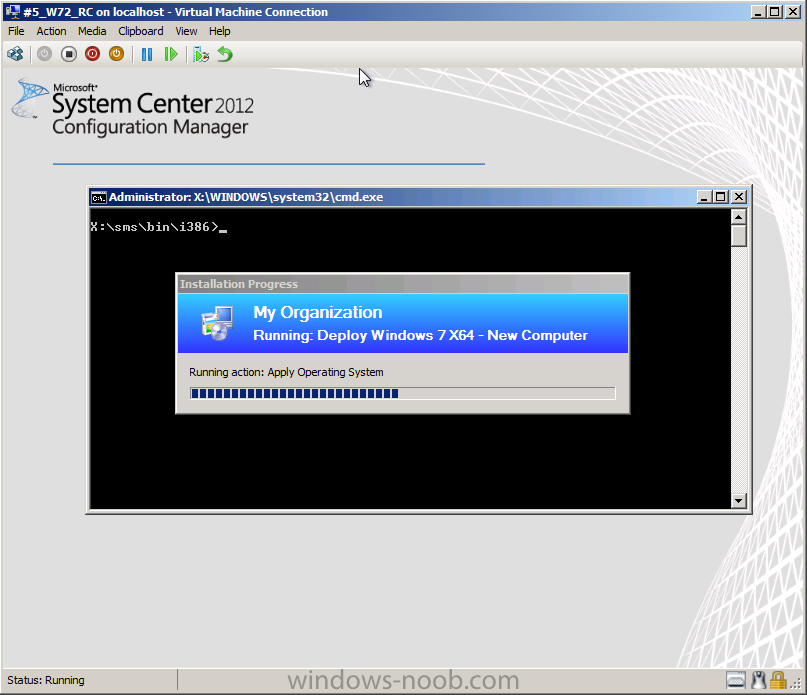Click the cmd window scroll down arrow
Image resolution: width=807 pixels, height=695 pixels.
point(739,500)
